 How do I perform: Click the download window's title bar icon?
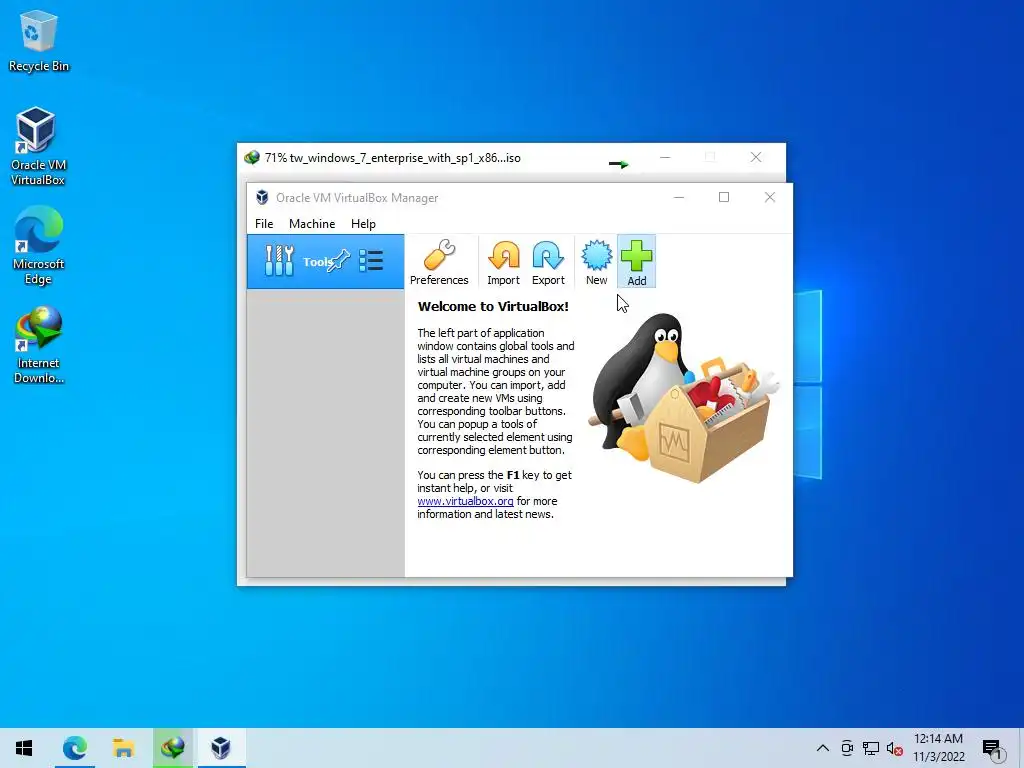tap(251, 157)
